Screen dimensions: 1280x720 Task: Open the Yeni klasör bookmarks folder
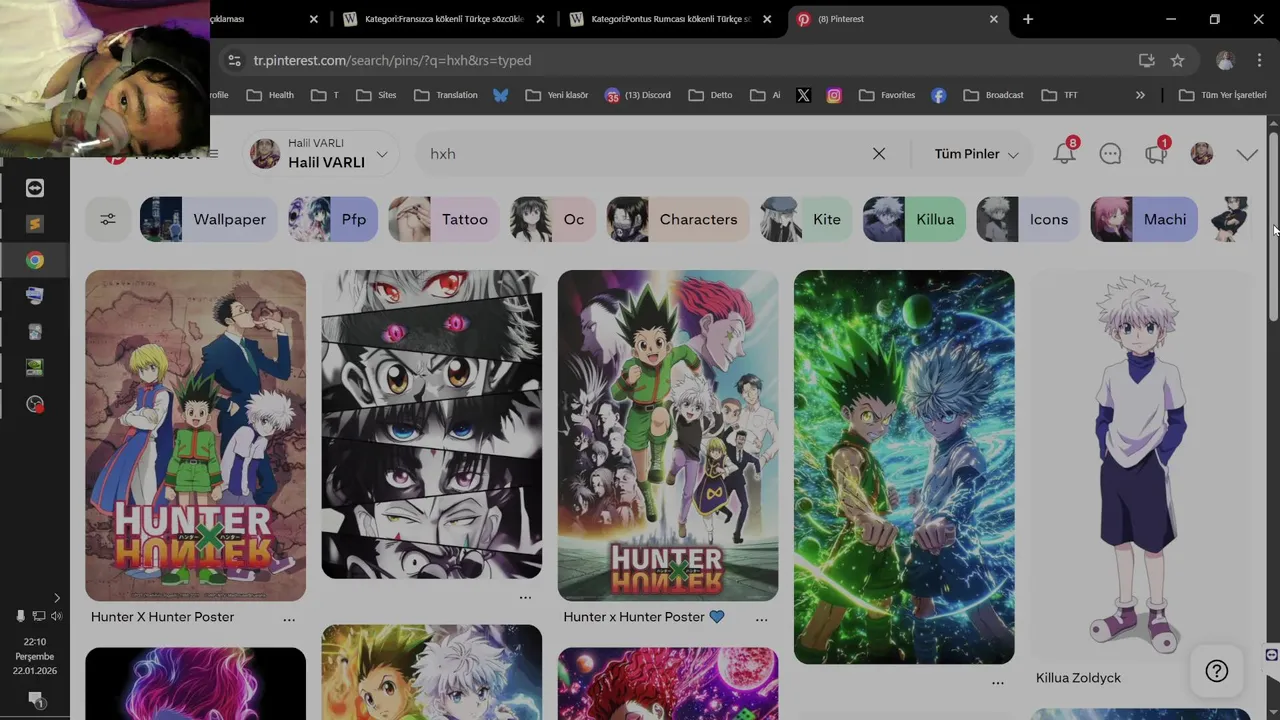point(557,95)
